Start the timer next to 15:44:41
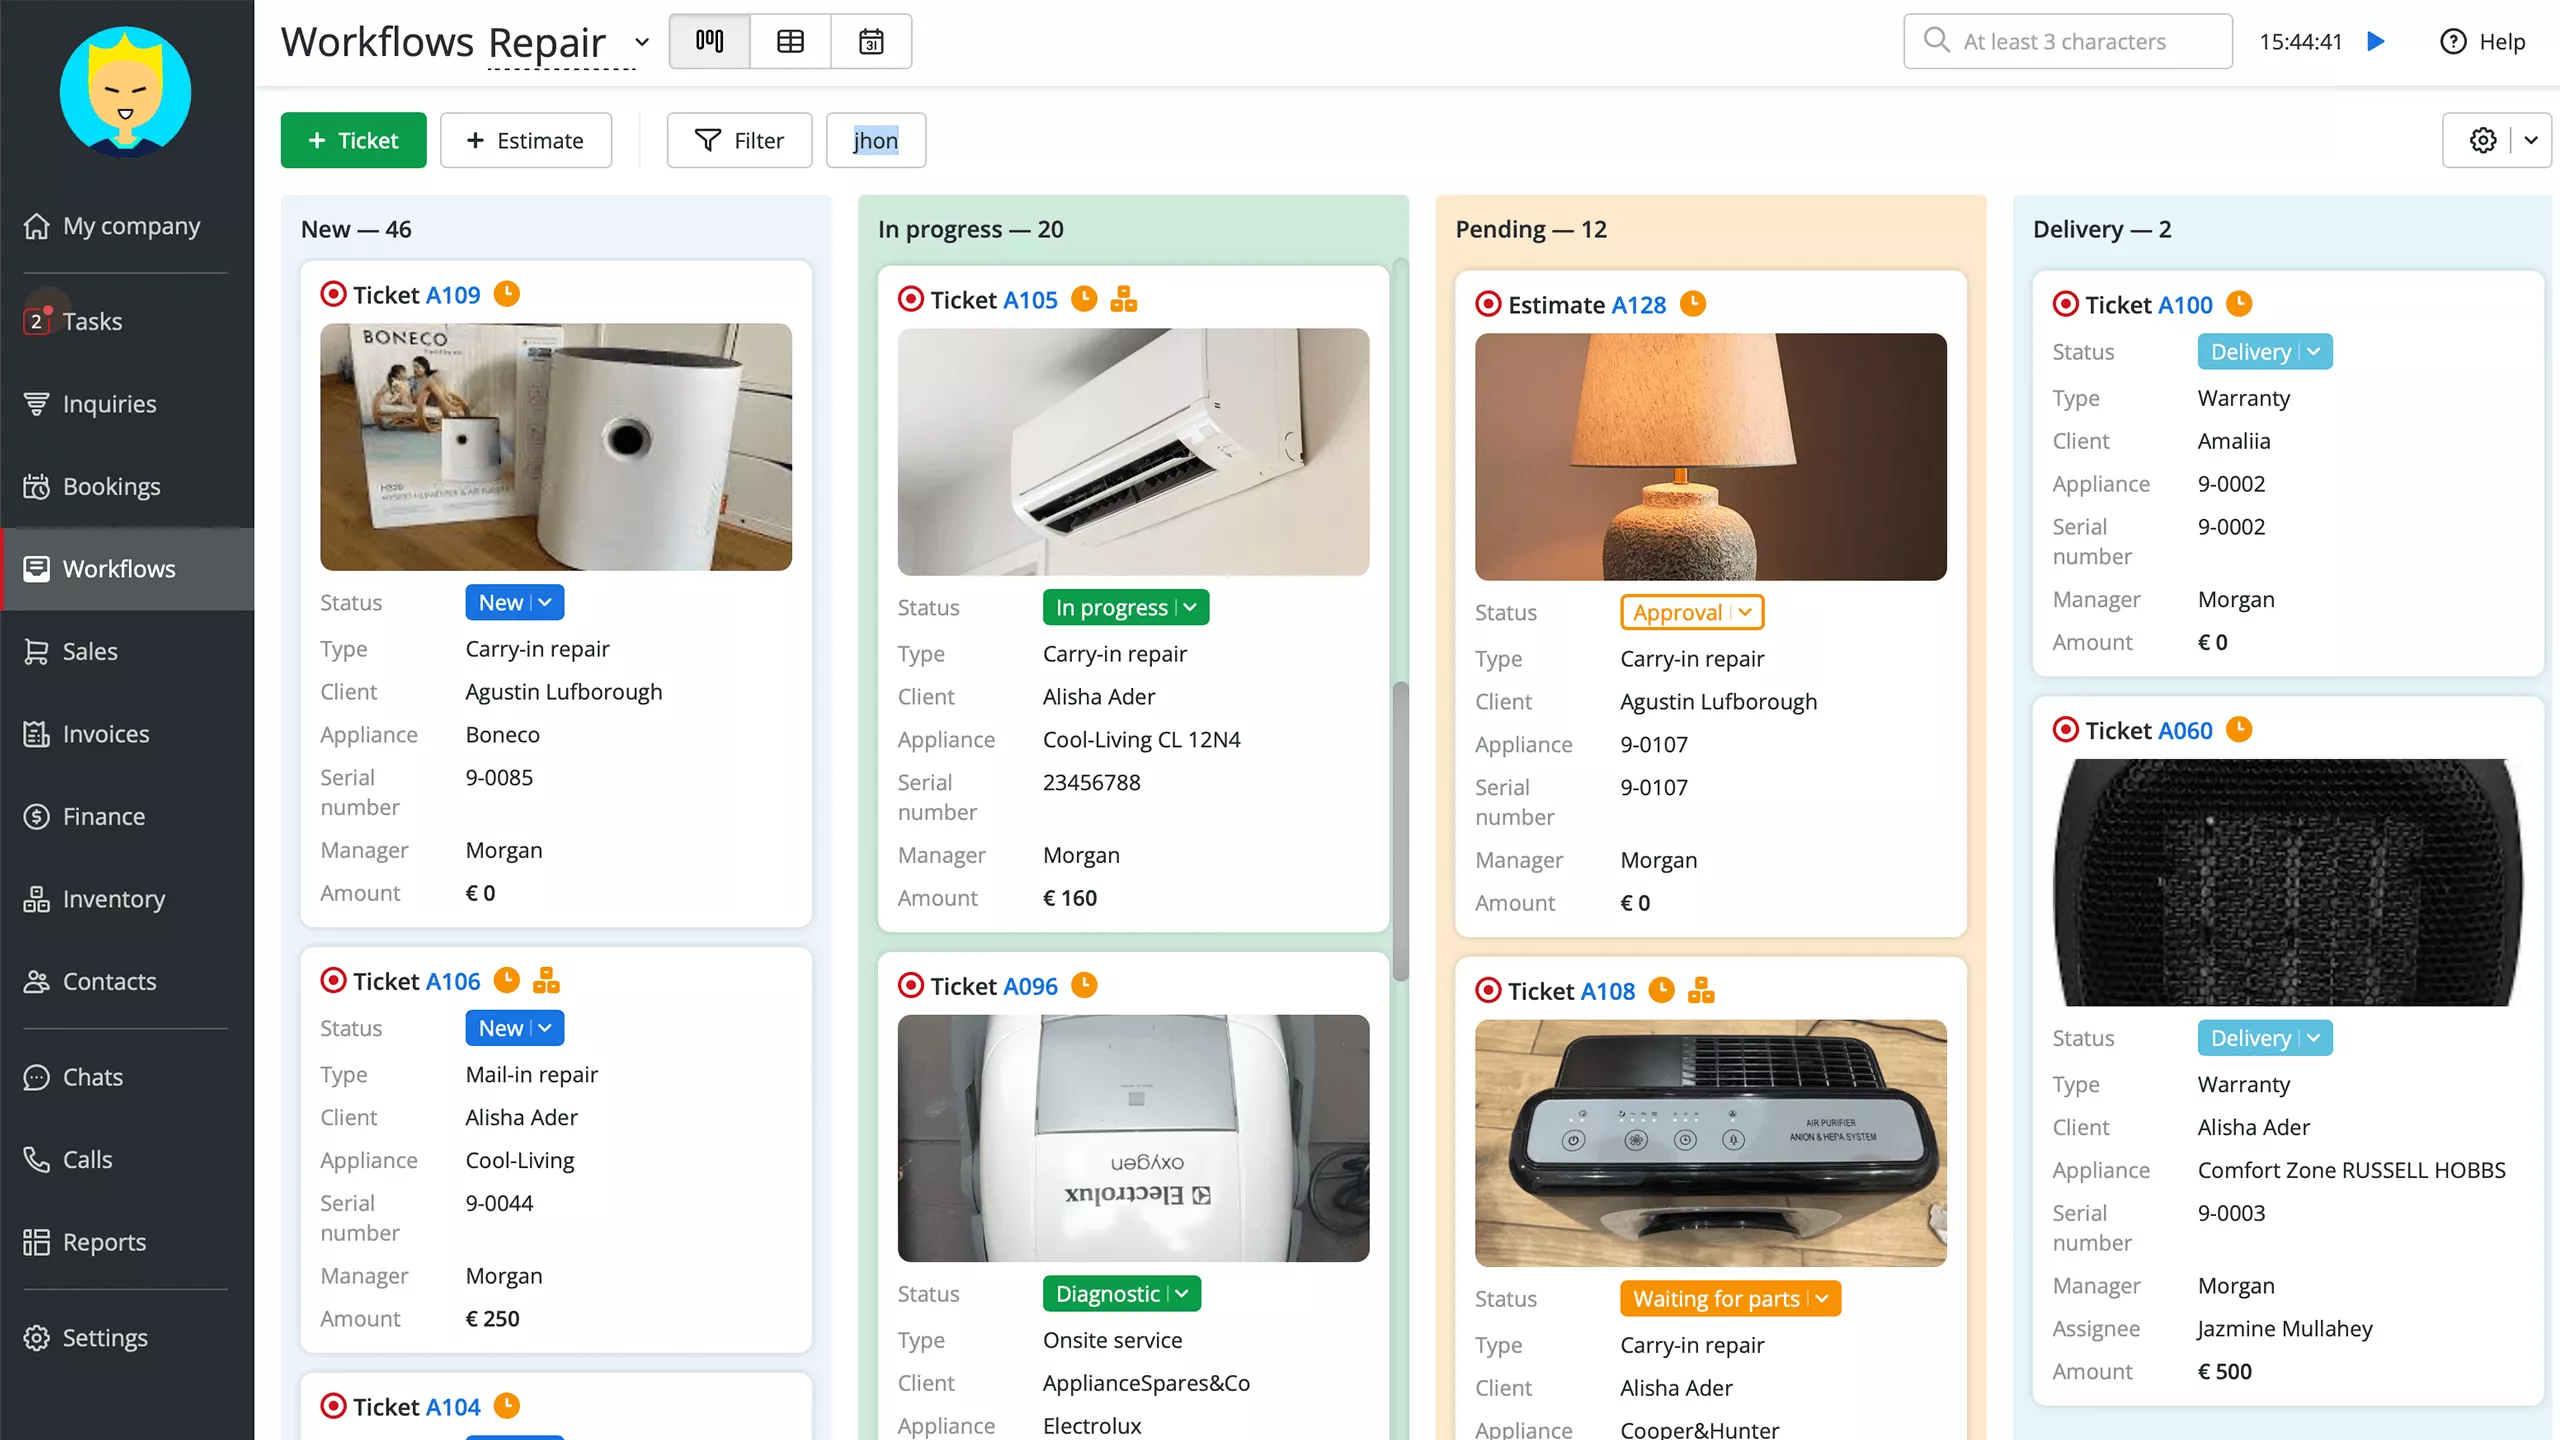Image resolution: width=2560 pixels, height=1440 pixels. tap(2375, 41)
